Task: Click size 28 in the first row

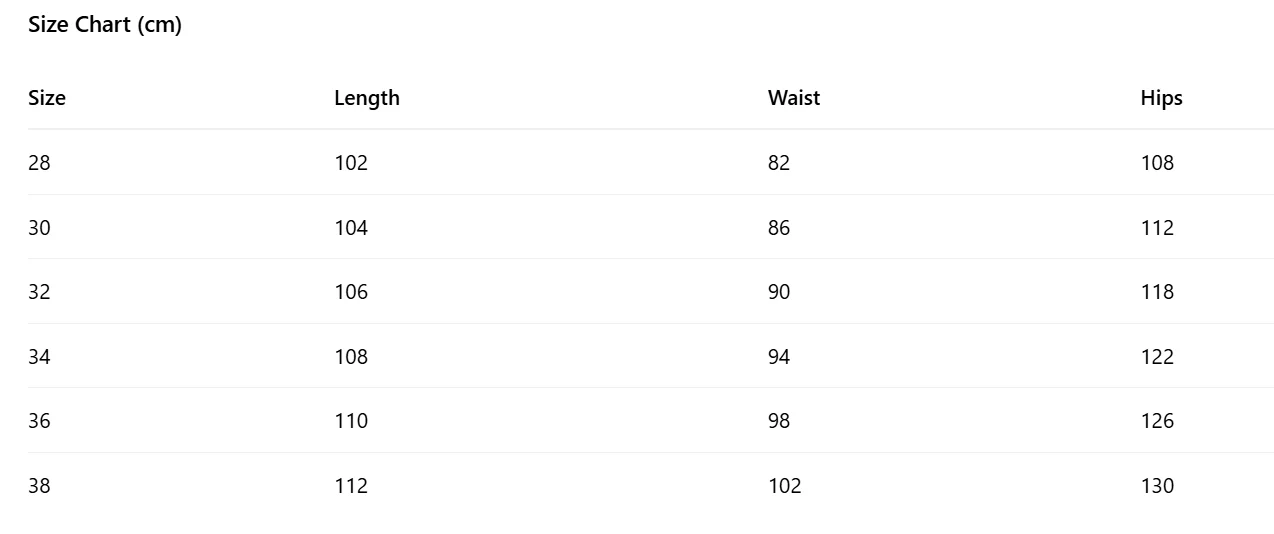Action: pyautogui.click(x=39, y=163)
